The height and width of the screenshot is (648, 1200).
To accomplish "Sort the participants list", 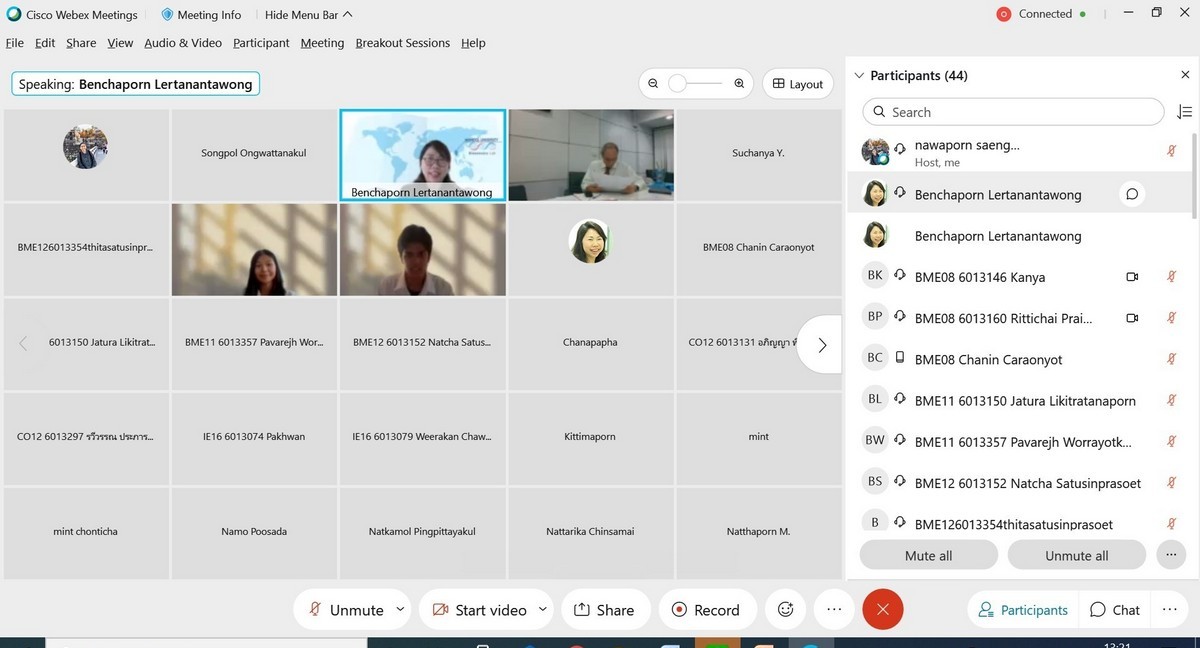I will 1184,112.
